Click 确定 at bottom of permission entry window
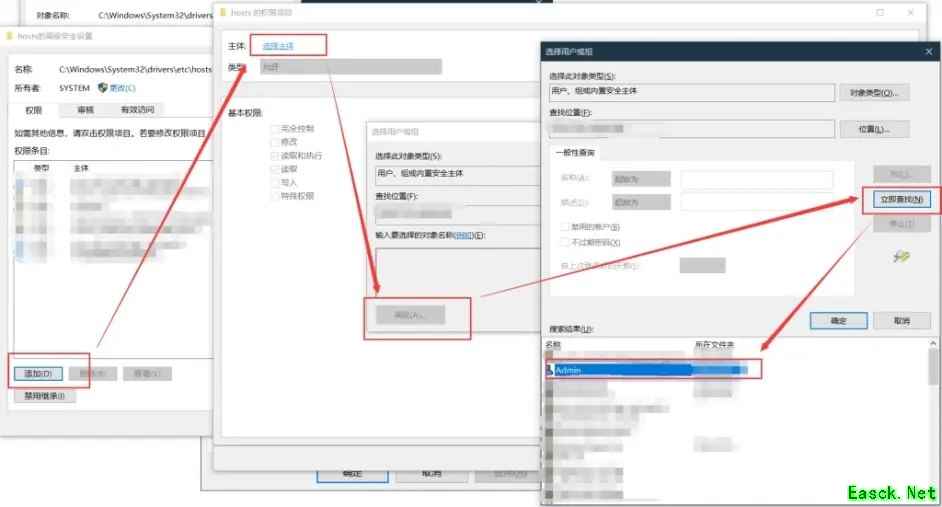This screenshot has height=507, width=942. coord(353,475)
